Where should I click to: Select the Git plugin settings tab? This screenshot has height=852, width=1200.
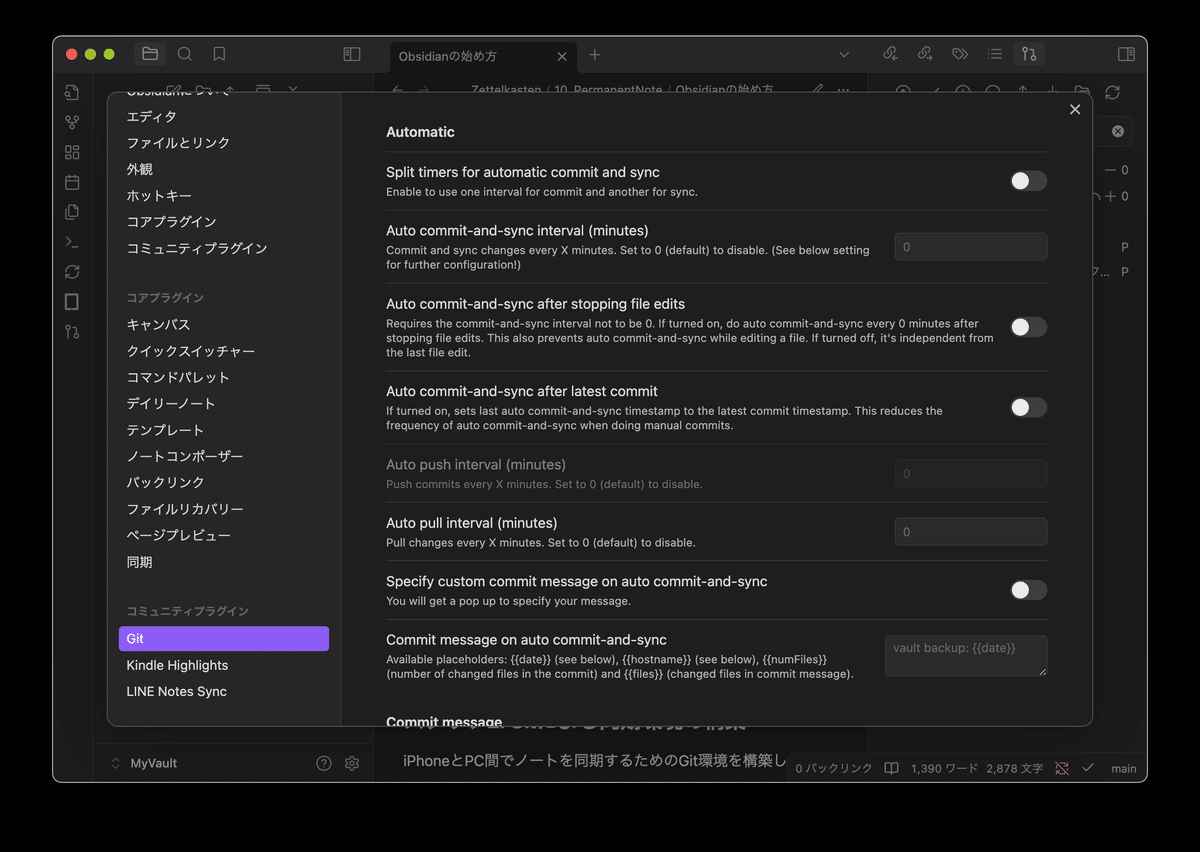point(224,639)
